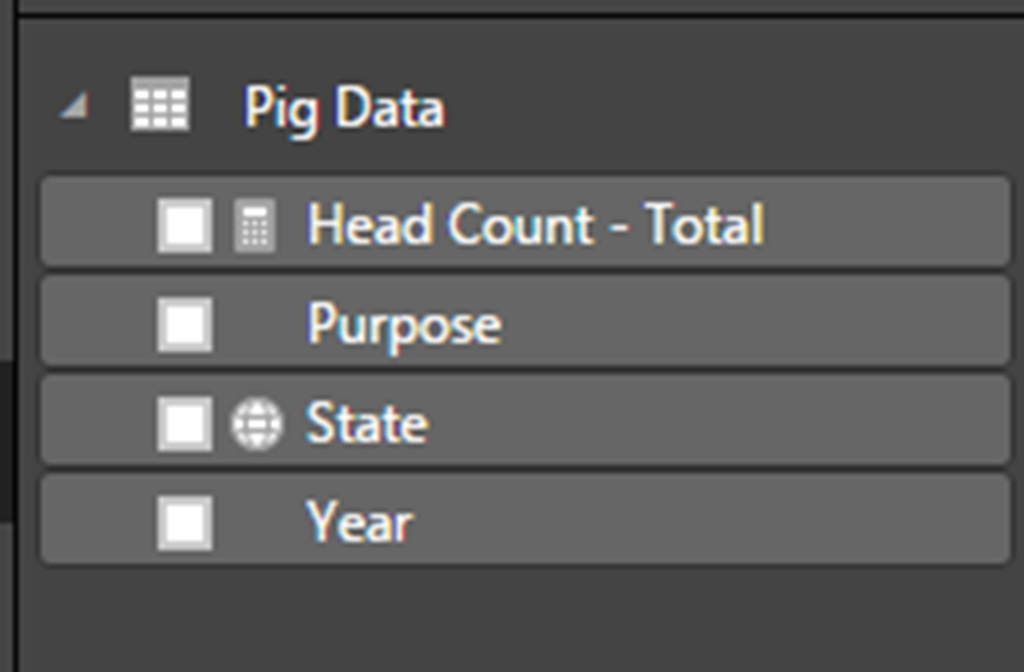Click the table grid icon beside Pig Data
Image resolution: width=1024 pixels, height=672 pixels.
point(160,105)
